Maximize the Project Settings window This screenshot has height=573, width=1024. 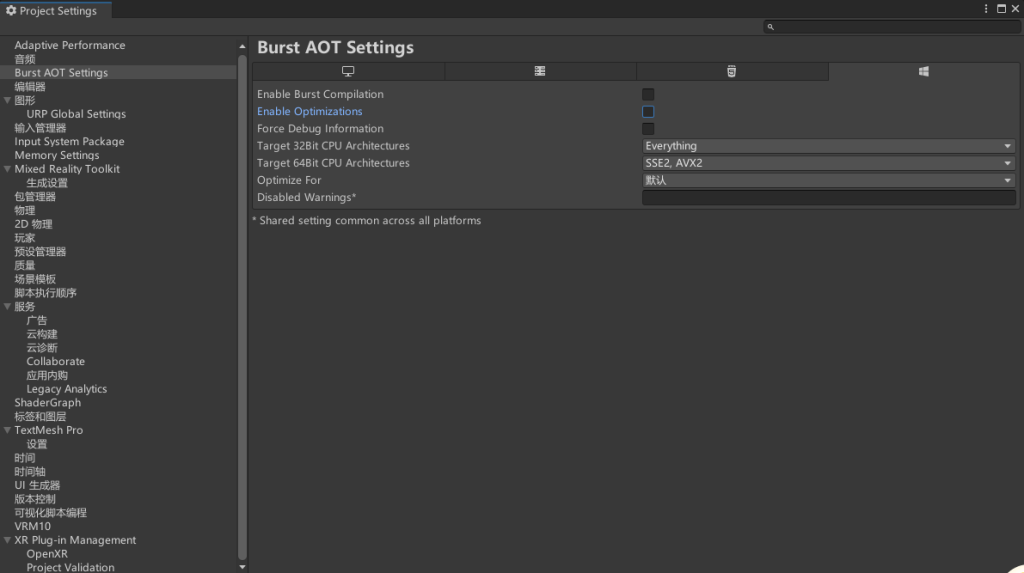point(1001,8)
